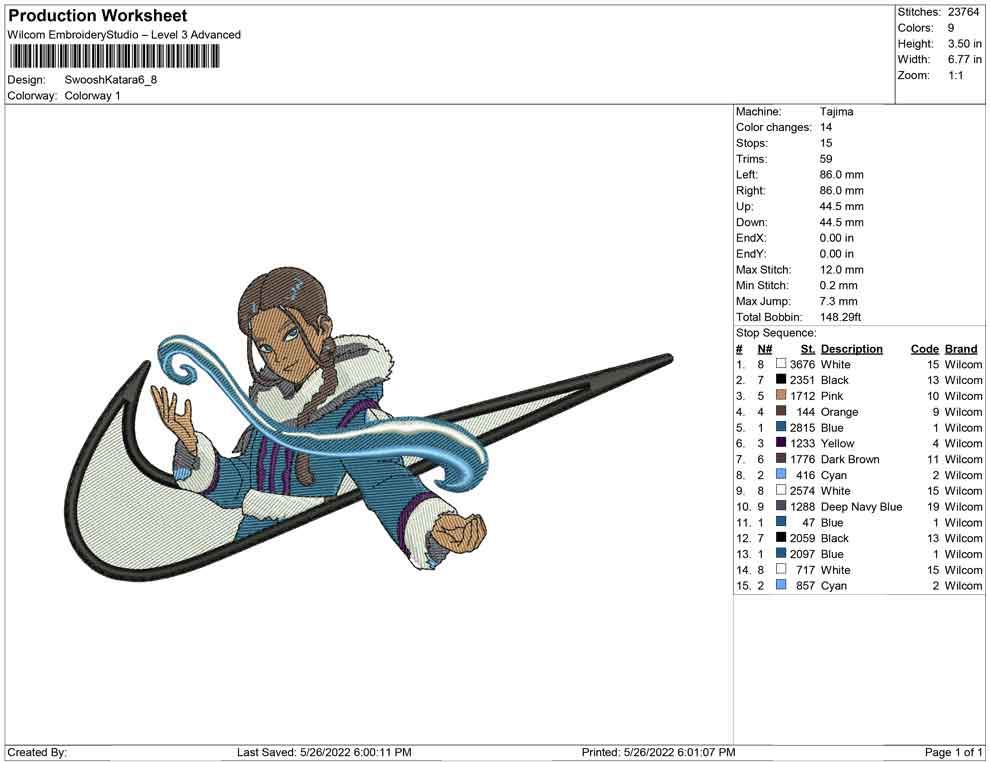990x762 pixels.
Task: Click the 'St.' column header
Action: click(808, 348)
